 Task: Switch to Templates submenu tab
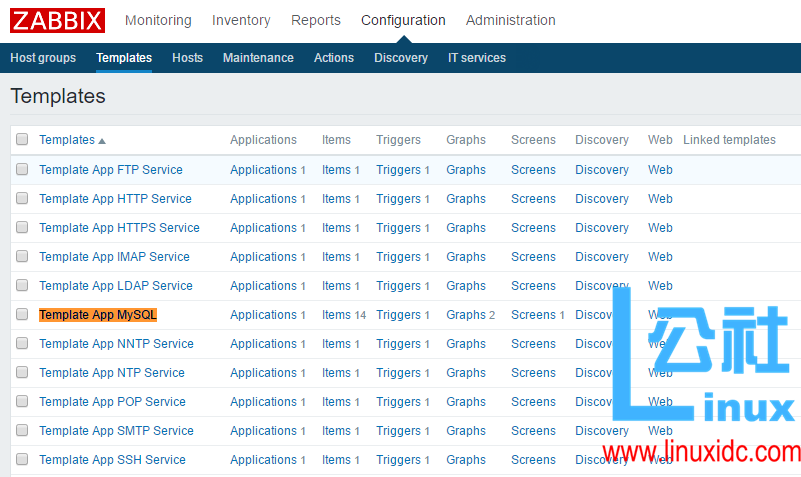124,58
